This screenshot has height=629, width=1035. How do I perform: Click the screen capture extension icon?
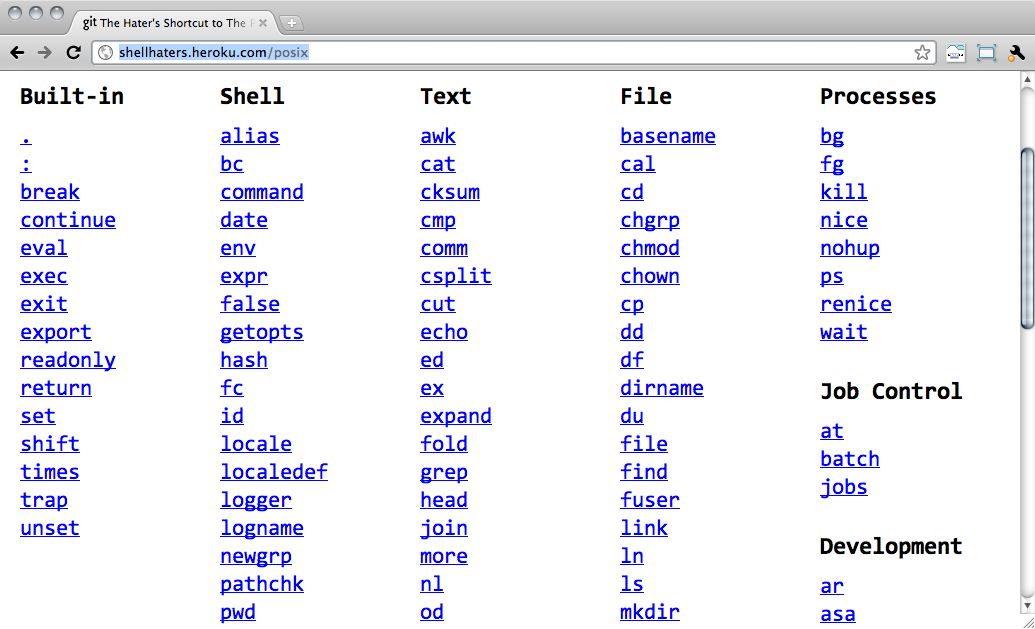[986, 53]
